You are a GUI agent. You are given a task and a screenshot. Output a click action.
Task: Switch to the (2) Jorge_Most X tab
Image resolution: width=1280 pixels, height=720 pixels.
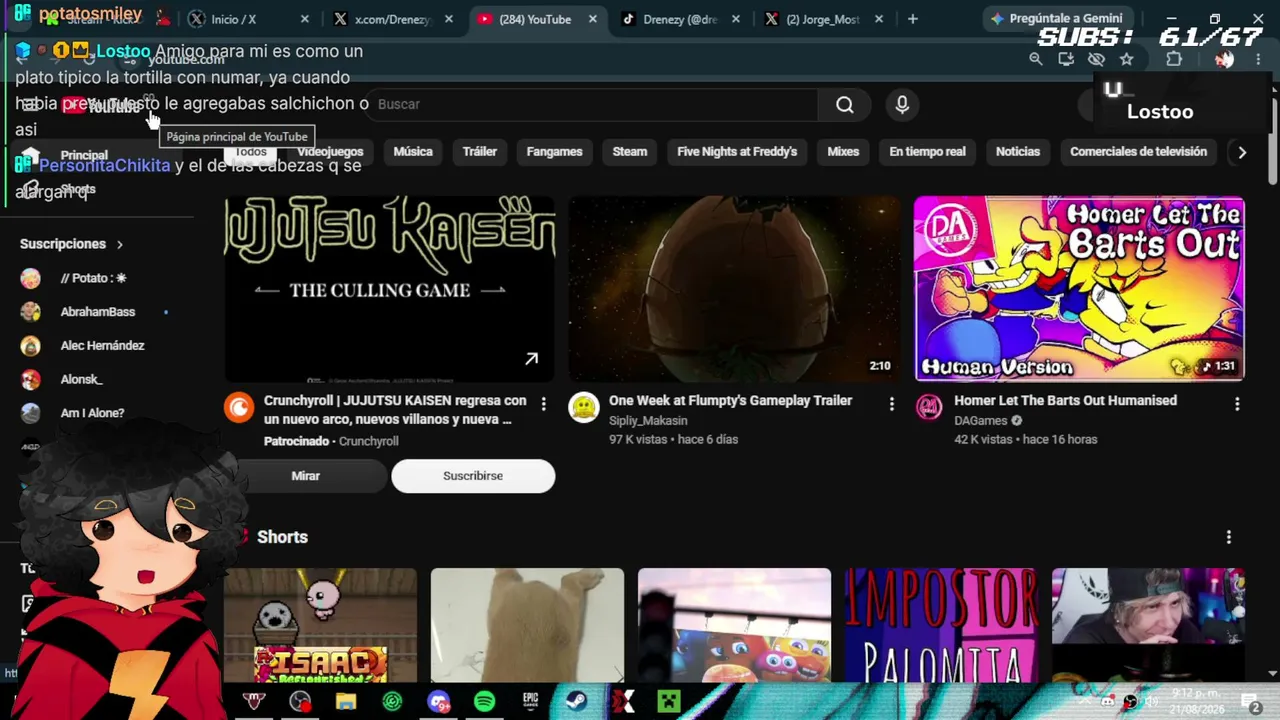(822, 19)
